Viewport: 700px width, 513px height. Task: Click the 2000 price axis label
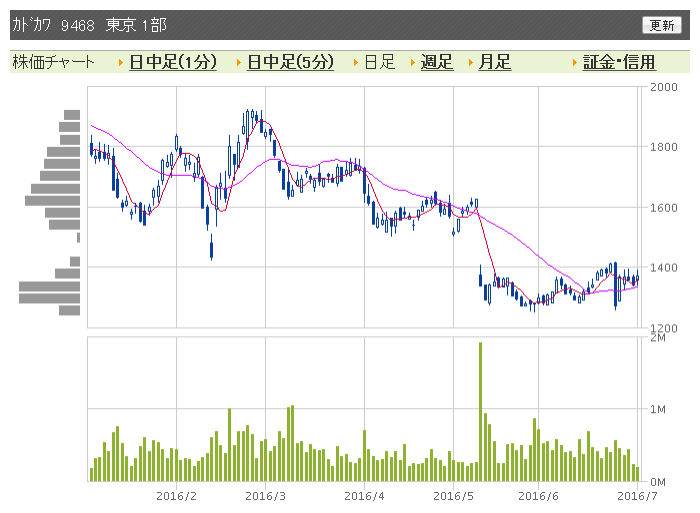coord(663,87)
